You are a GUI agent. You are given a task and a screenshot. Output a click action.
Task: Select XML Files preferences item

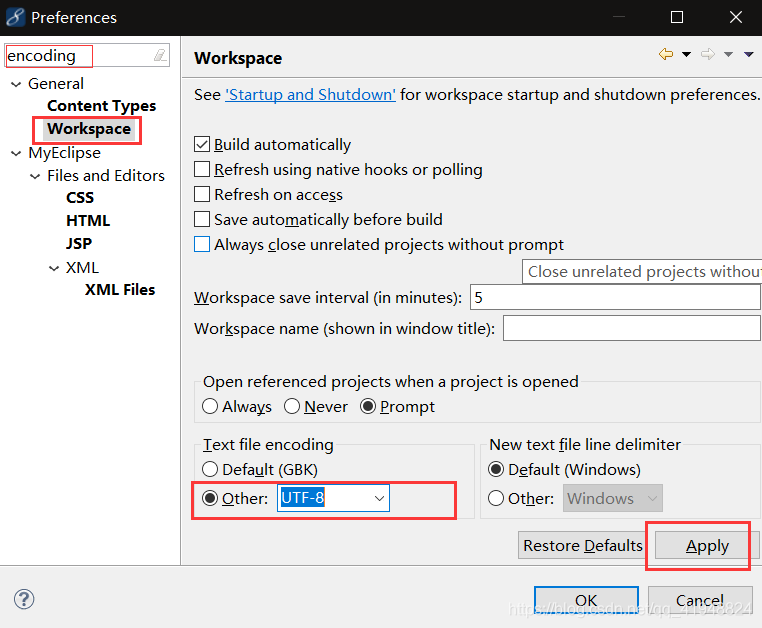(120, 290)
